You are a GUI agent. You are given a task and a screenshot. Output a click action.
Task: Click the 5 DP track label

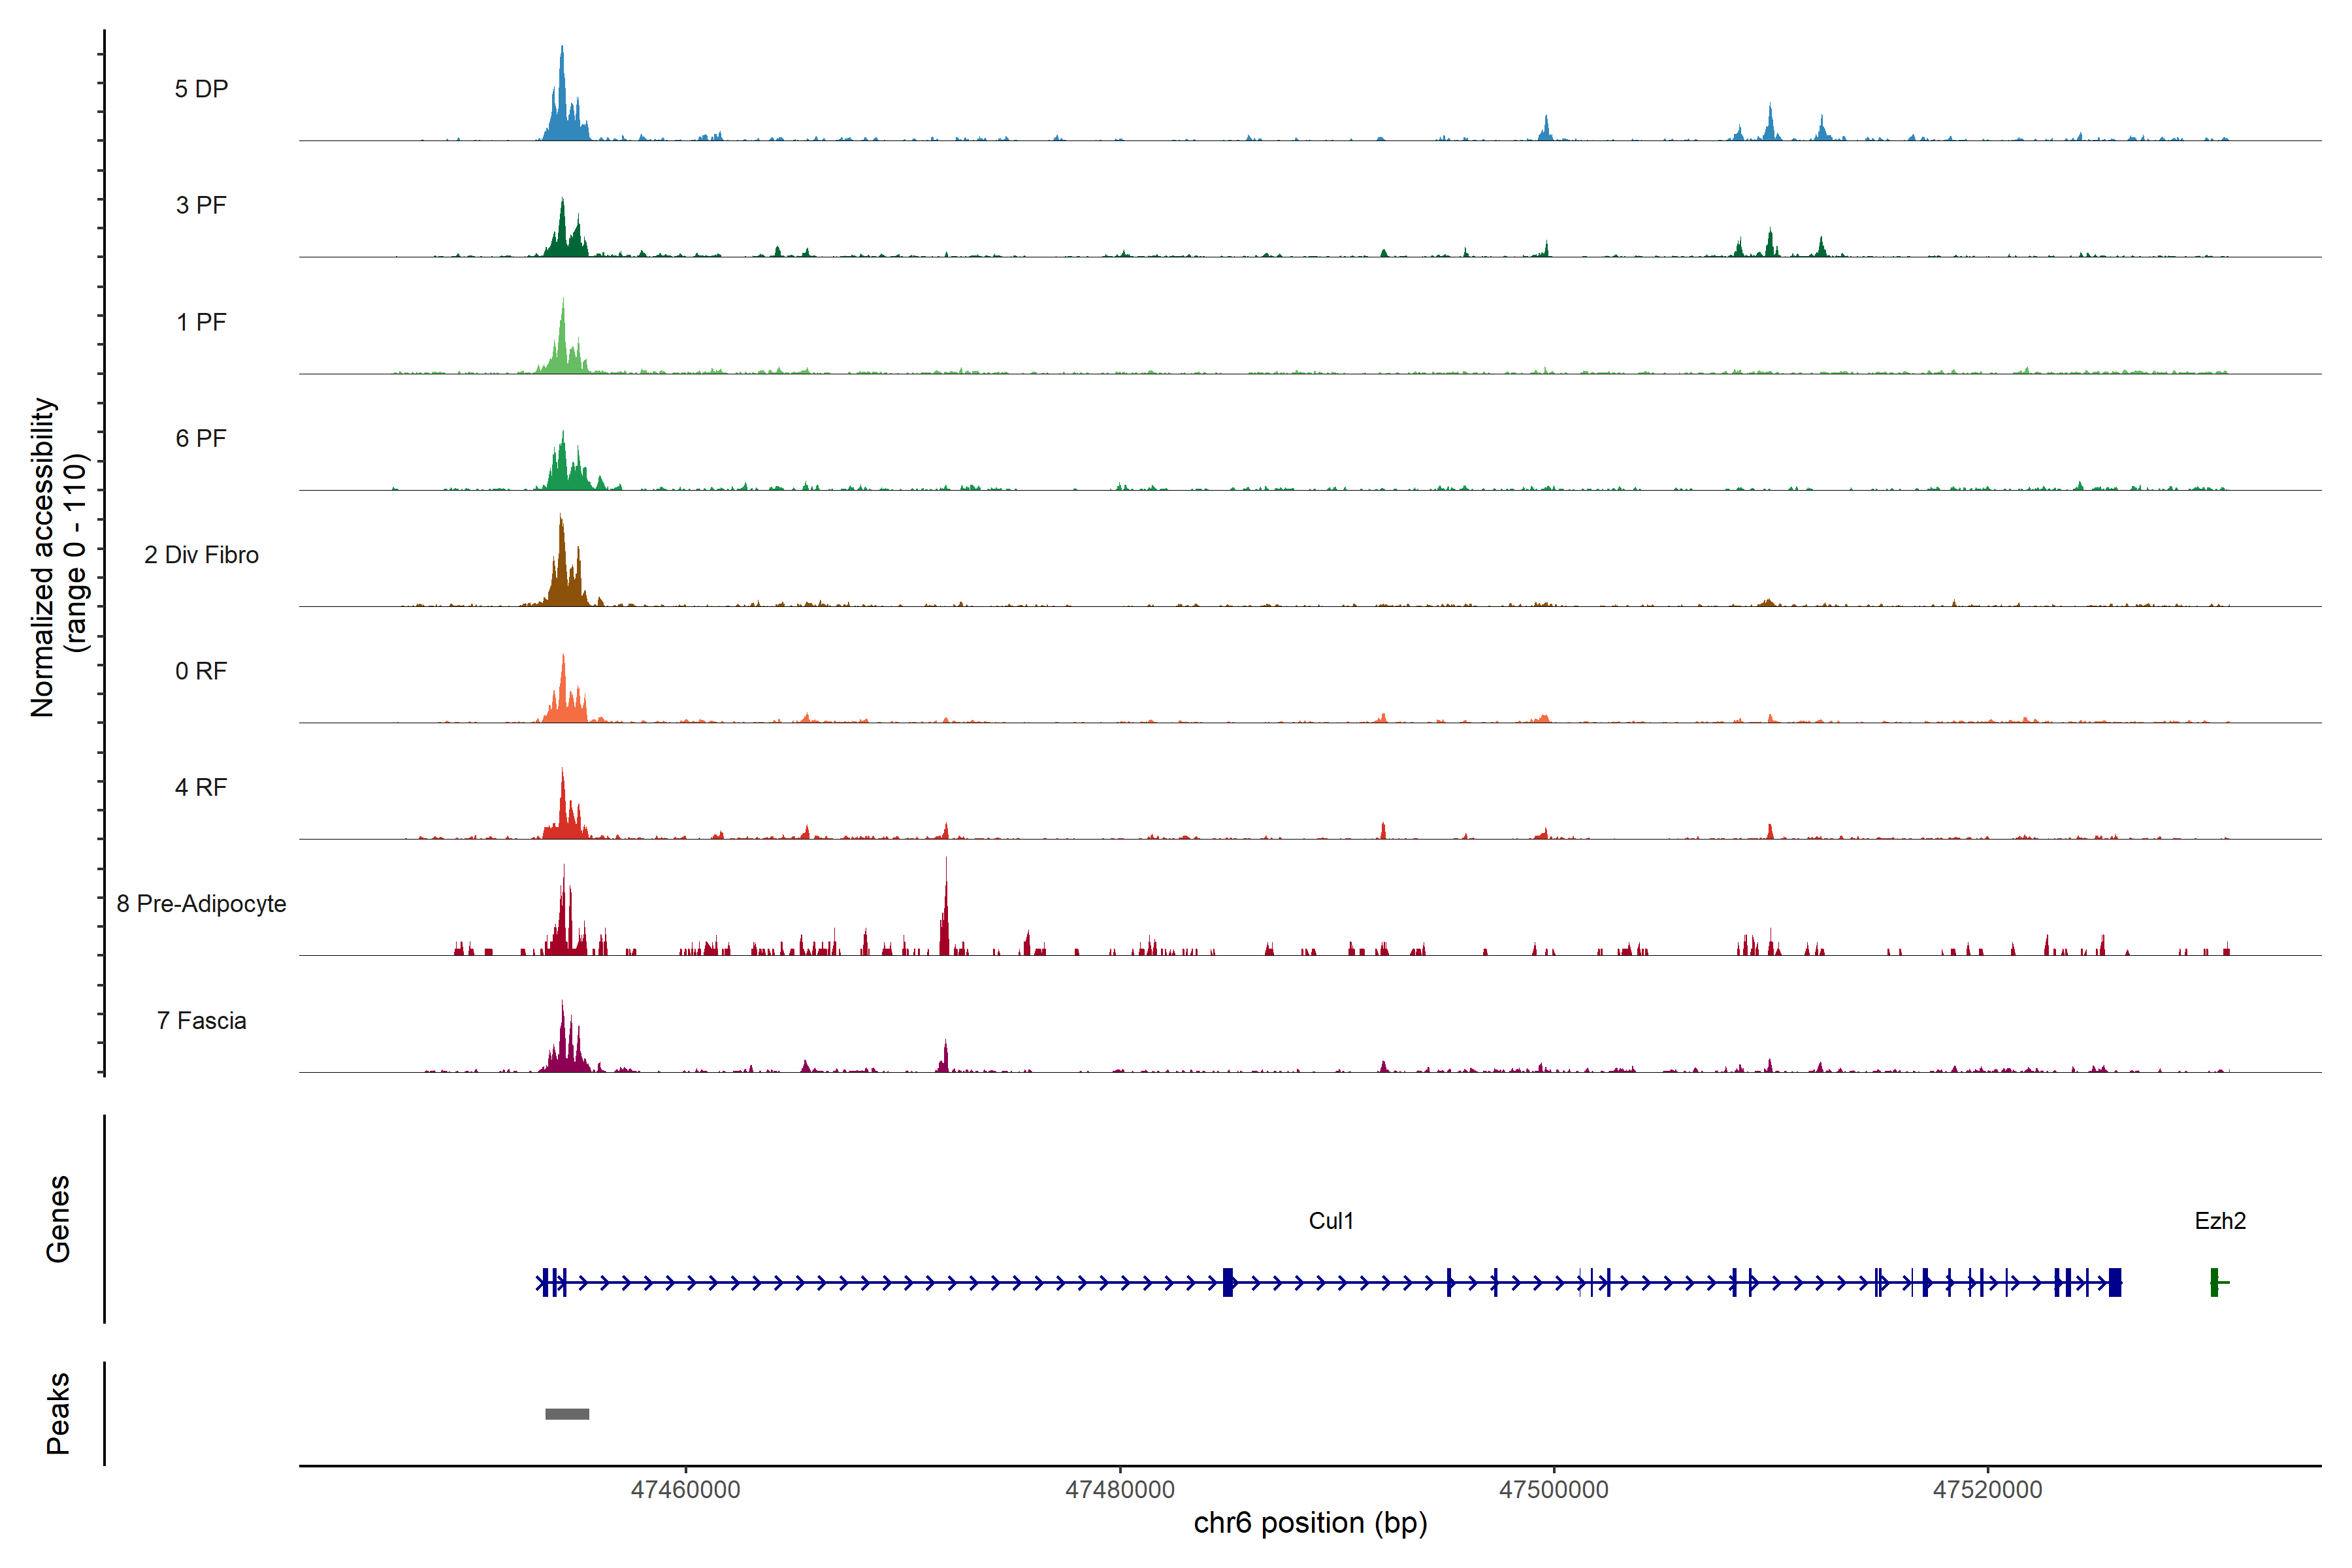[201, 89]
